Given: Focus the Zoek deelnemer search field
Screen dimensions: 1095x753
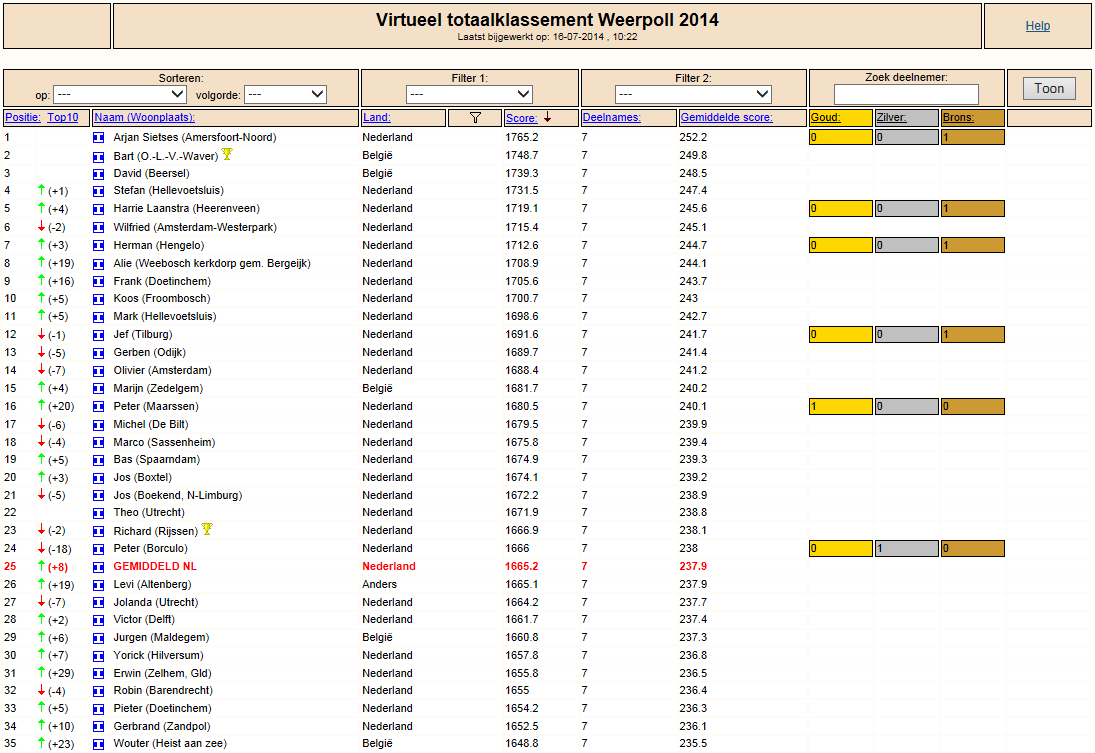Looking at the screenshot, I should coord(906,94).
